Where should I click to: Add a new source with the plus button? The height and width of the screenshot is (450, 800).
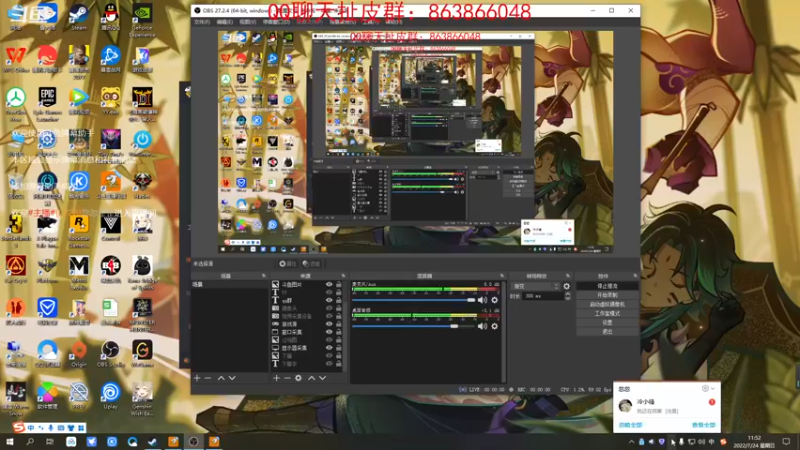pyautogui.click(x=276, y=378)
